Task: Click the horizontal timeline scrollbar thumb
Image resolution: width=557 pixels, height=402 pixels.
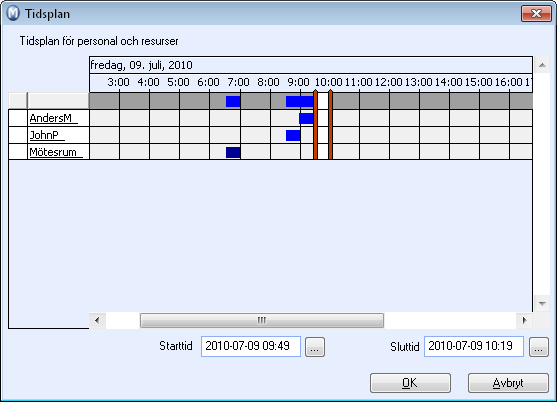Action: point(262,320)
